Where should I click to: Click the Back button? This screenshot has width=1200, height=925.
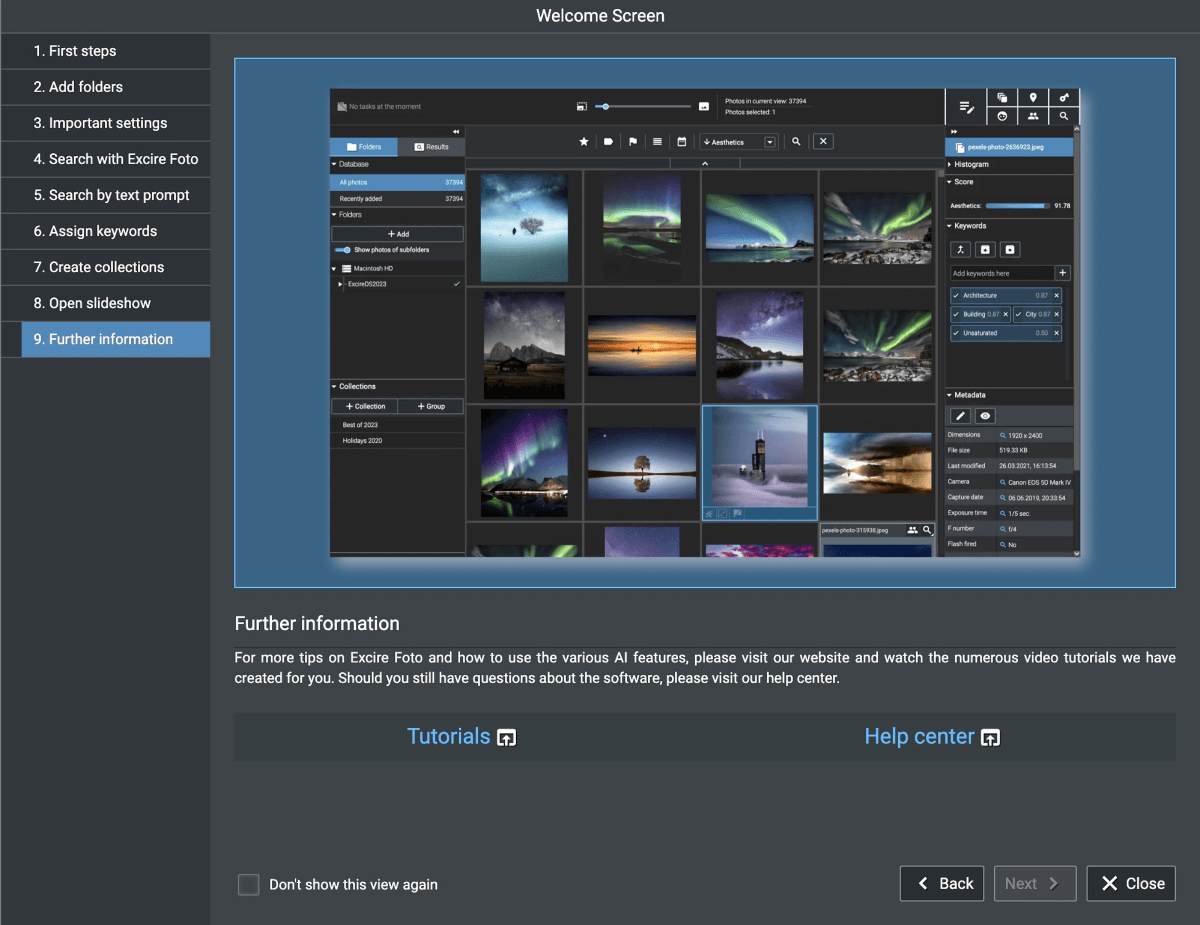(x=941, y=883)
